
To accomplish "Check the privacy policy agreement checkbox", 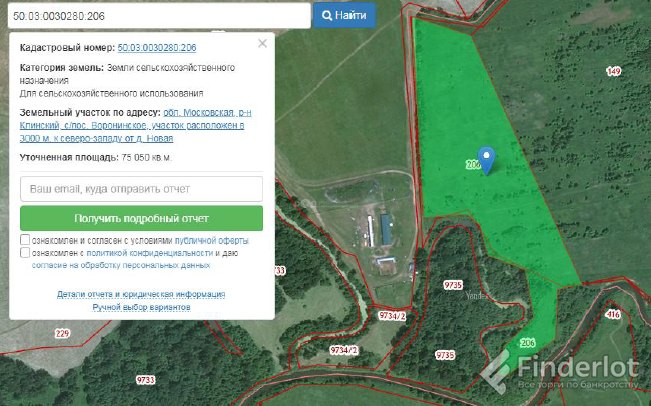I will pyautogui.click(x=25, y=254).
